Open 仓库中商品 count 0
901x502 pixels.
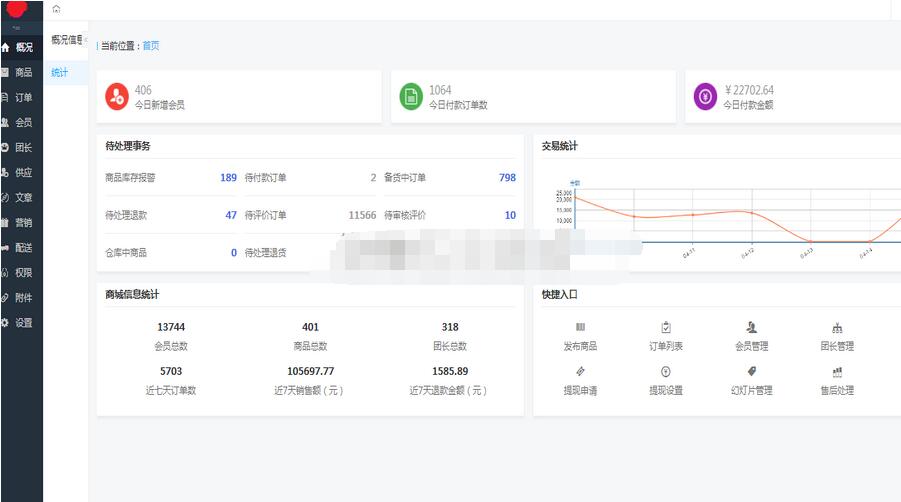(x=234, y=253)
